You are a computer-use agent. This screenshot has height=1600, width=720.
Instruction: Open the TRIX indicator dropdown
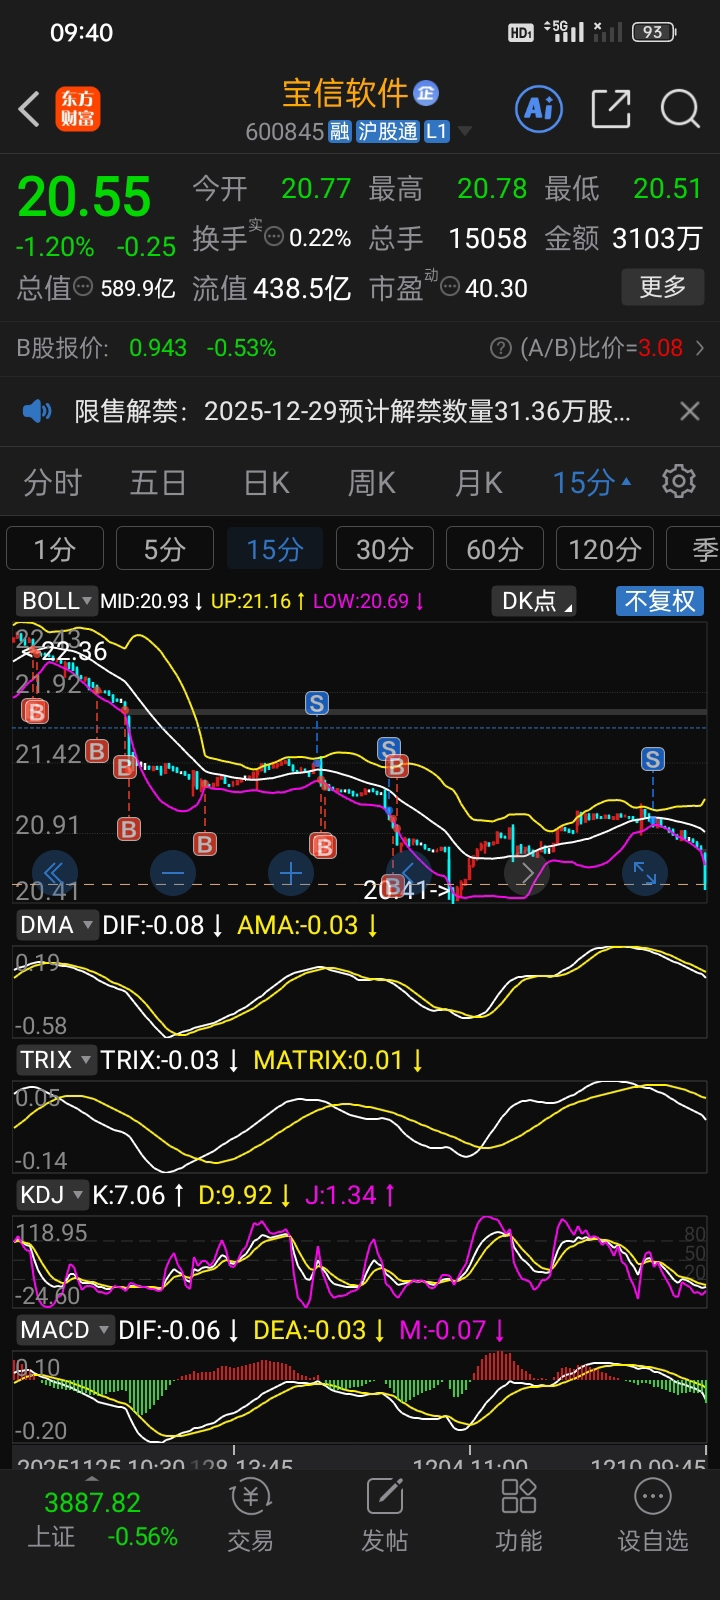[56, 1060]
